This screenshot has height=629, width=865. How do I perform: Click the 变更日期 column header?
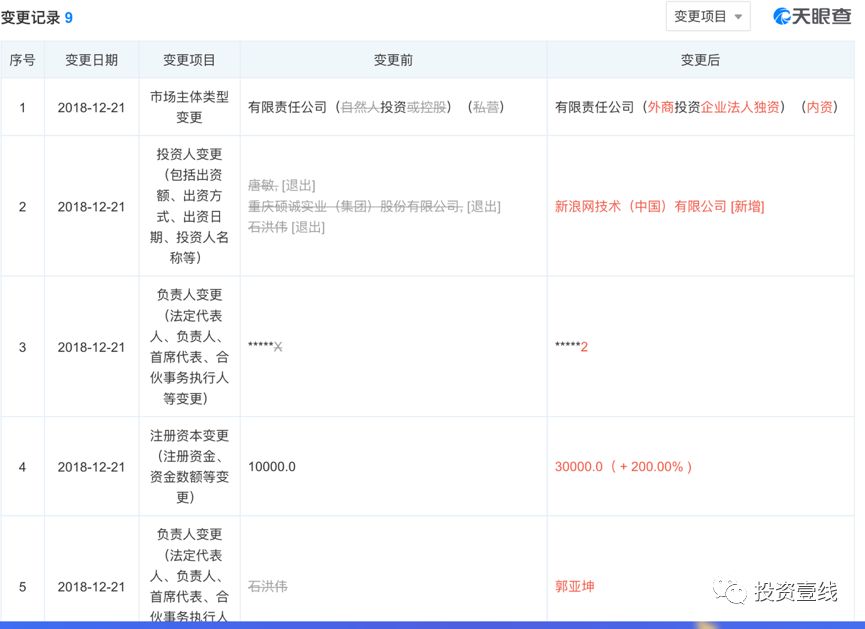pos(91,60)
